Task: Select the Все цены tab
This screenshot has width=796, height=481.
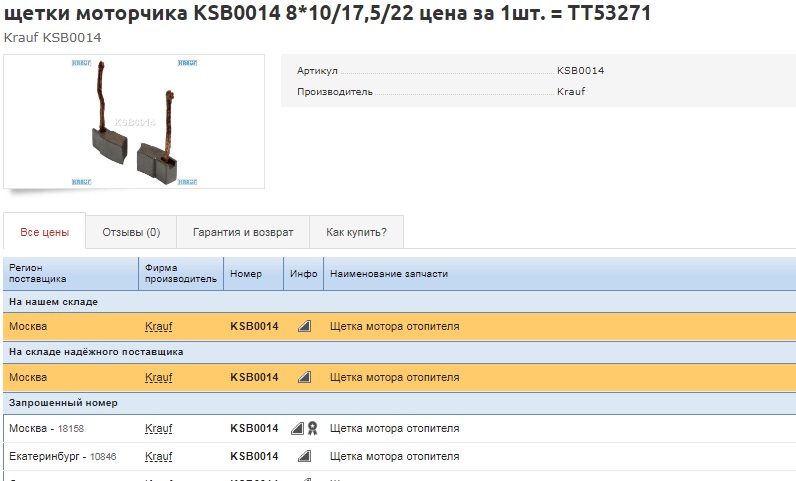Action: point(45,232)
